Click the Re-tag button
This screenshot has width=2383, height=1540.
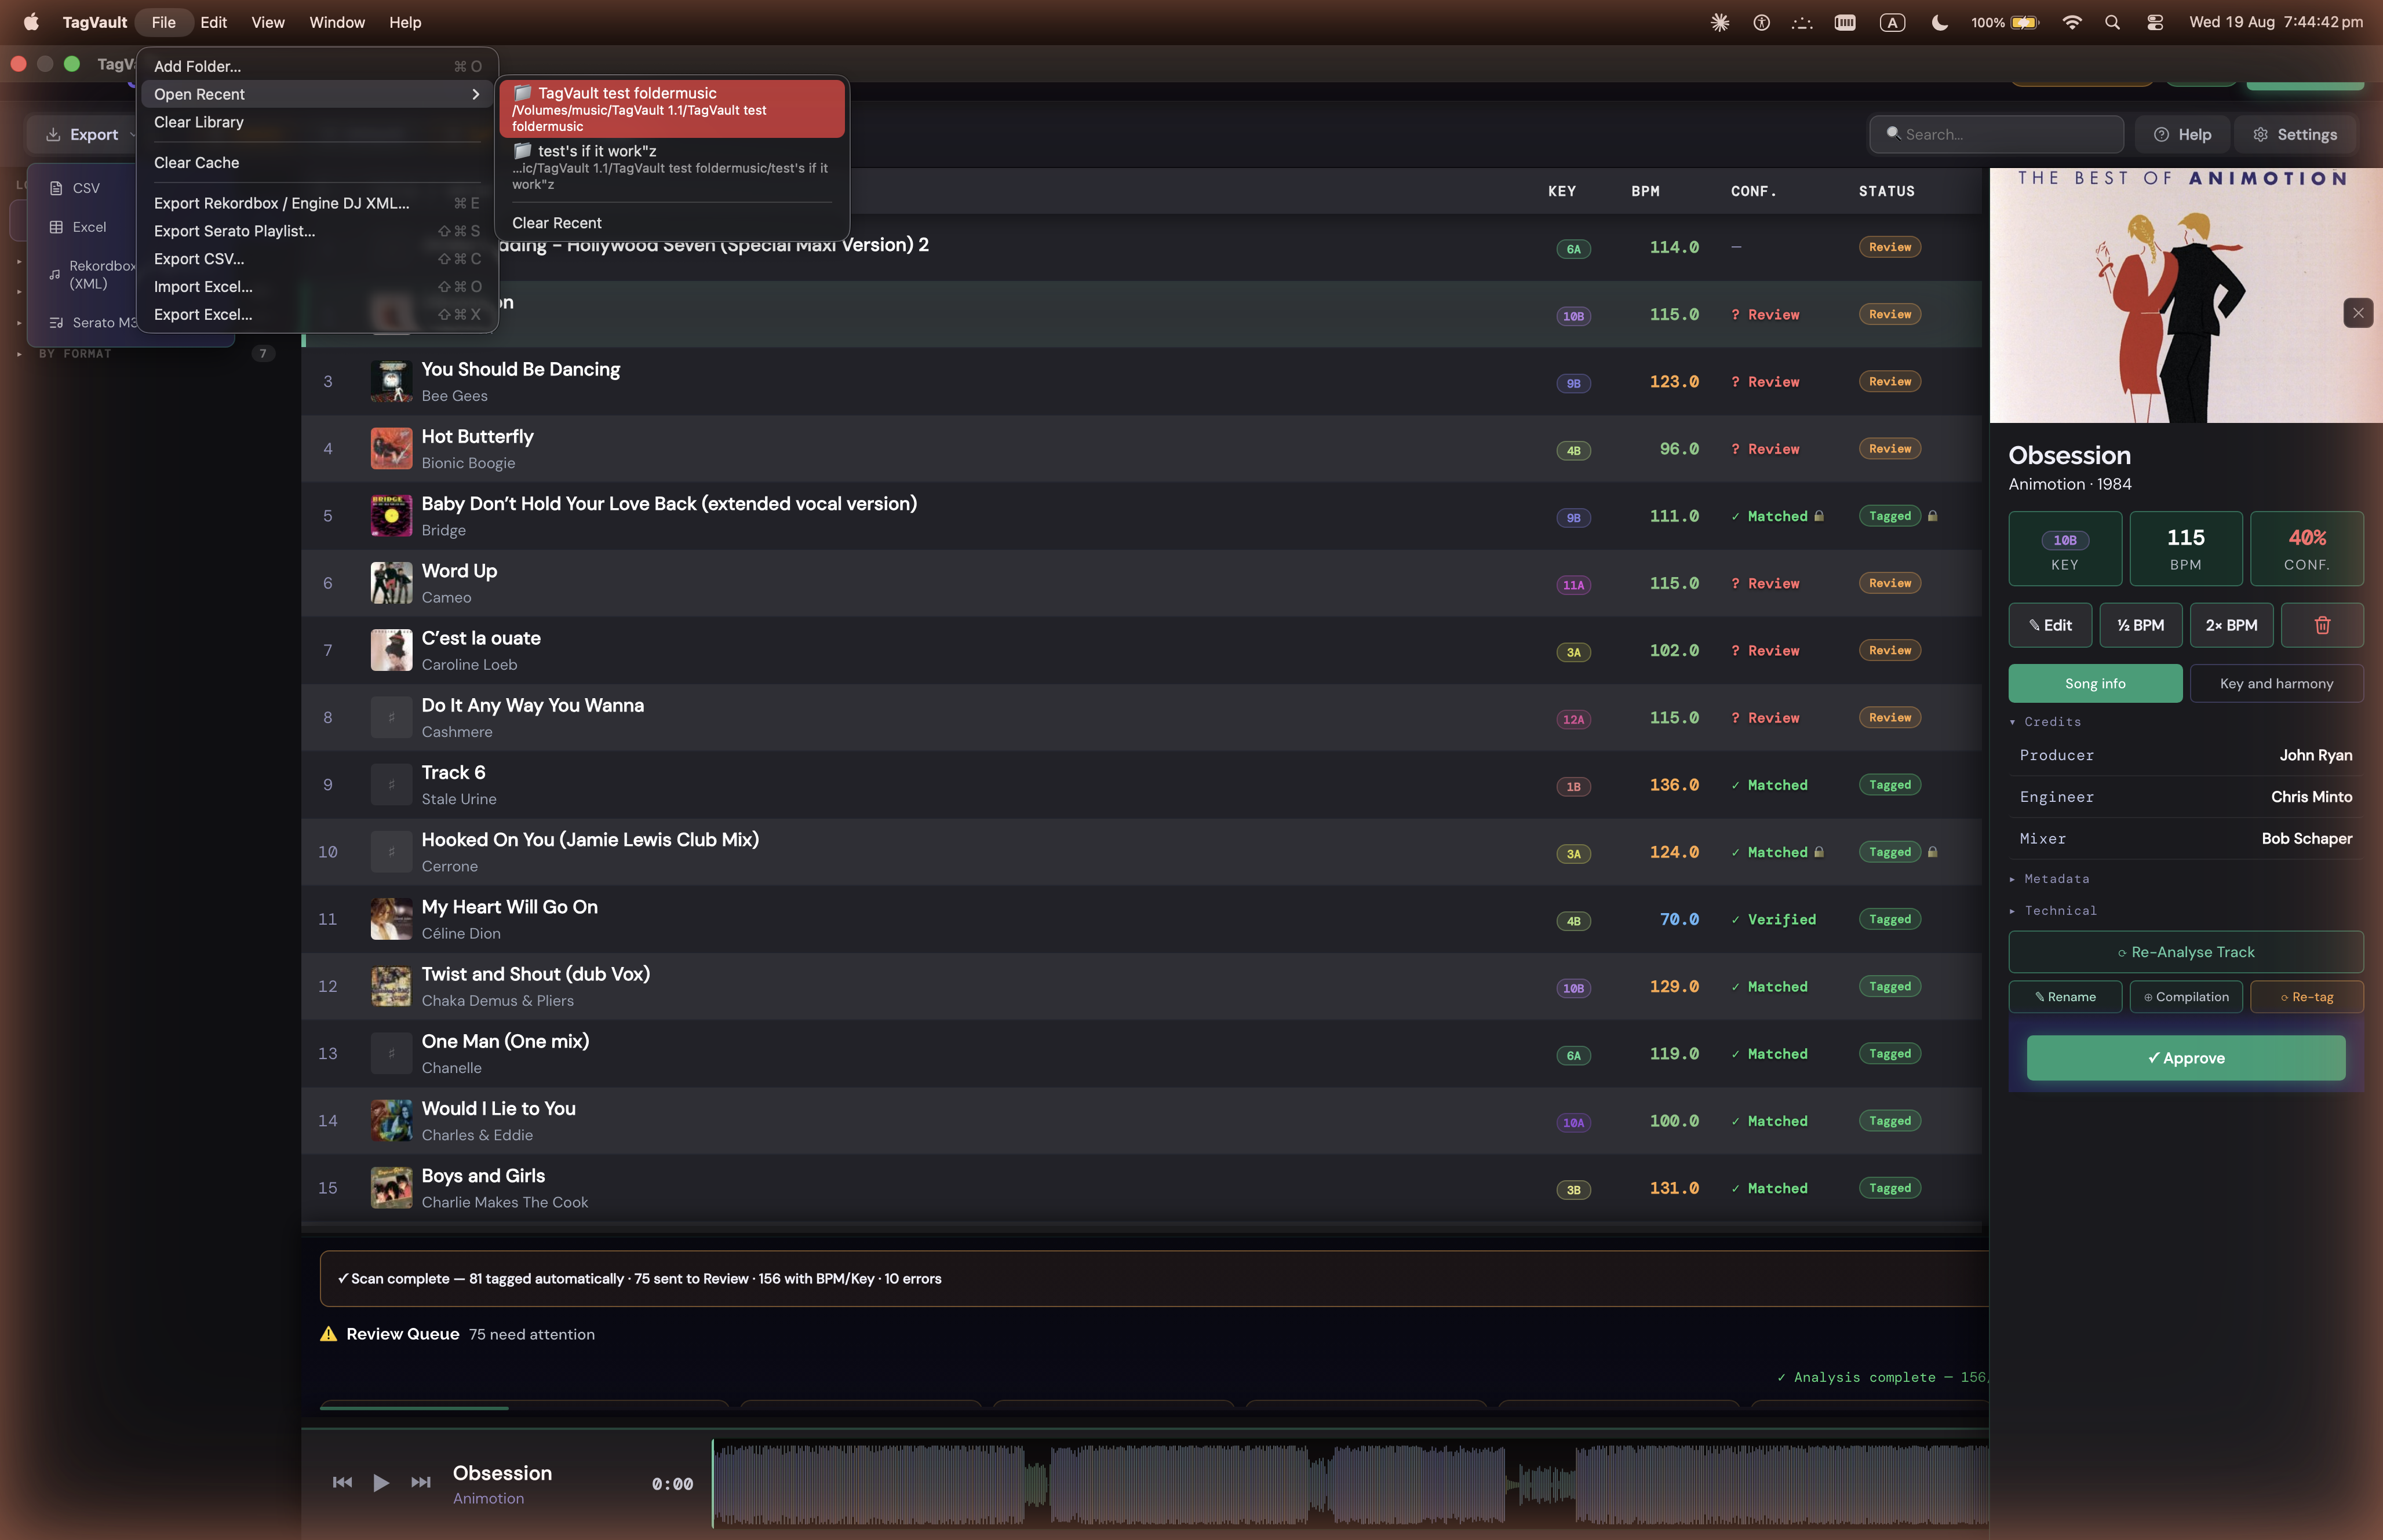click(2306, 997)
